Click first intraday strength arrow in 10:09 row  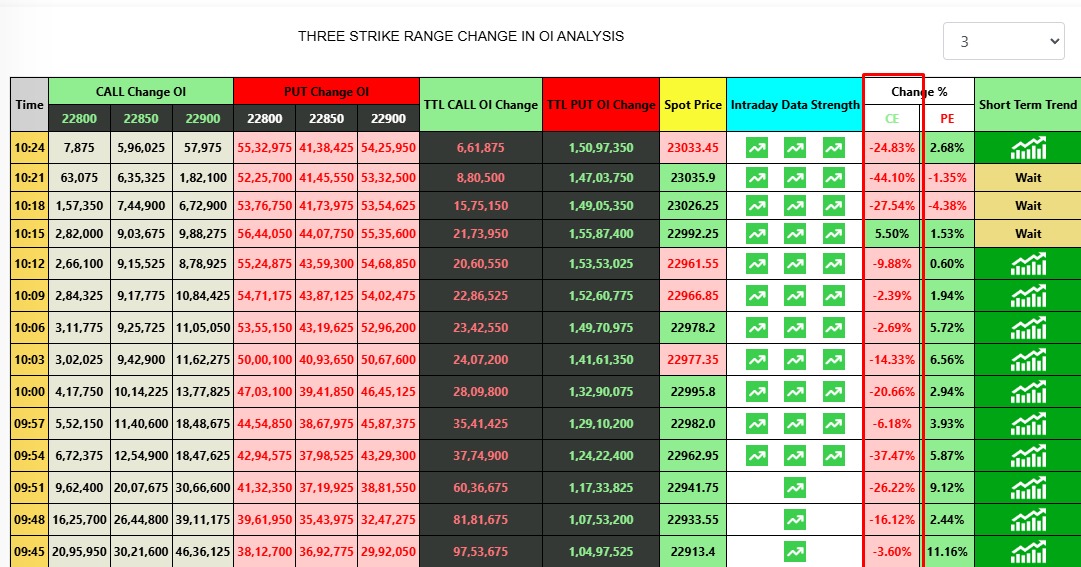[757, 296]
